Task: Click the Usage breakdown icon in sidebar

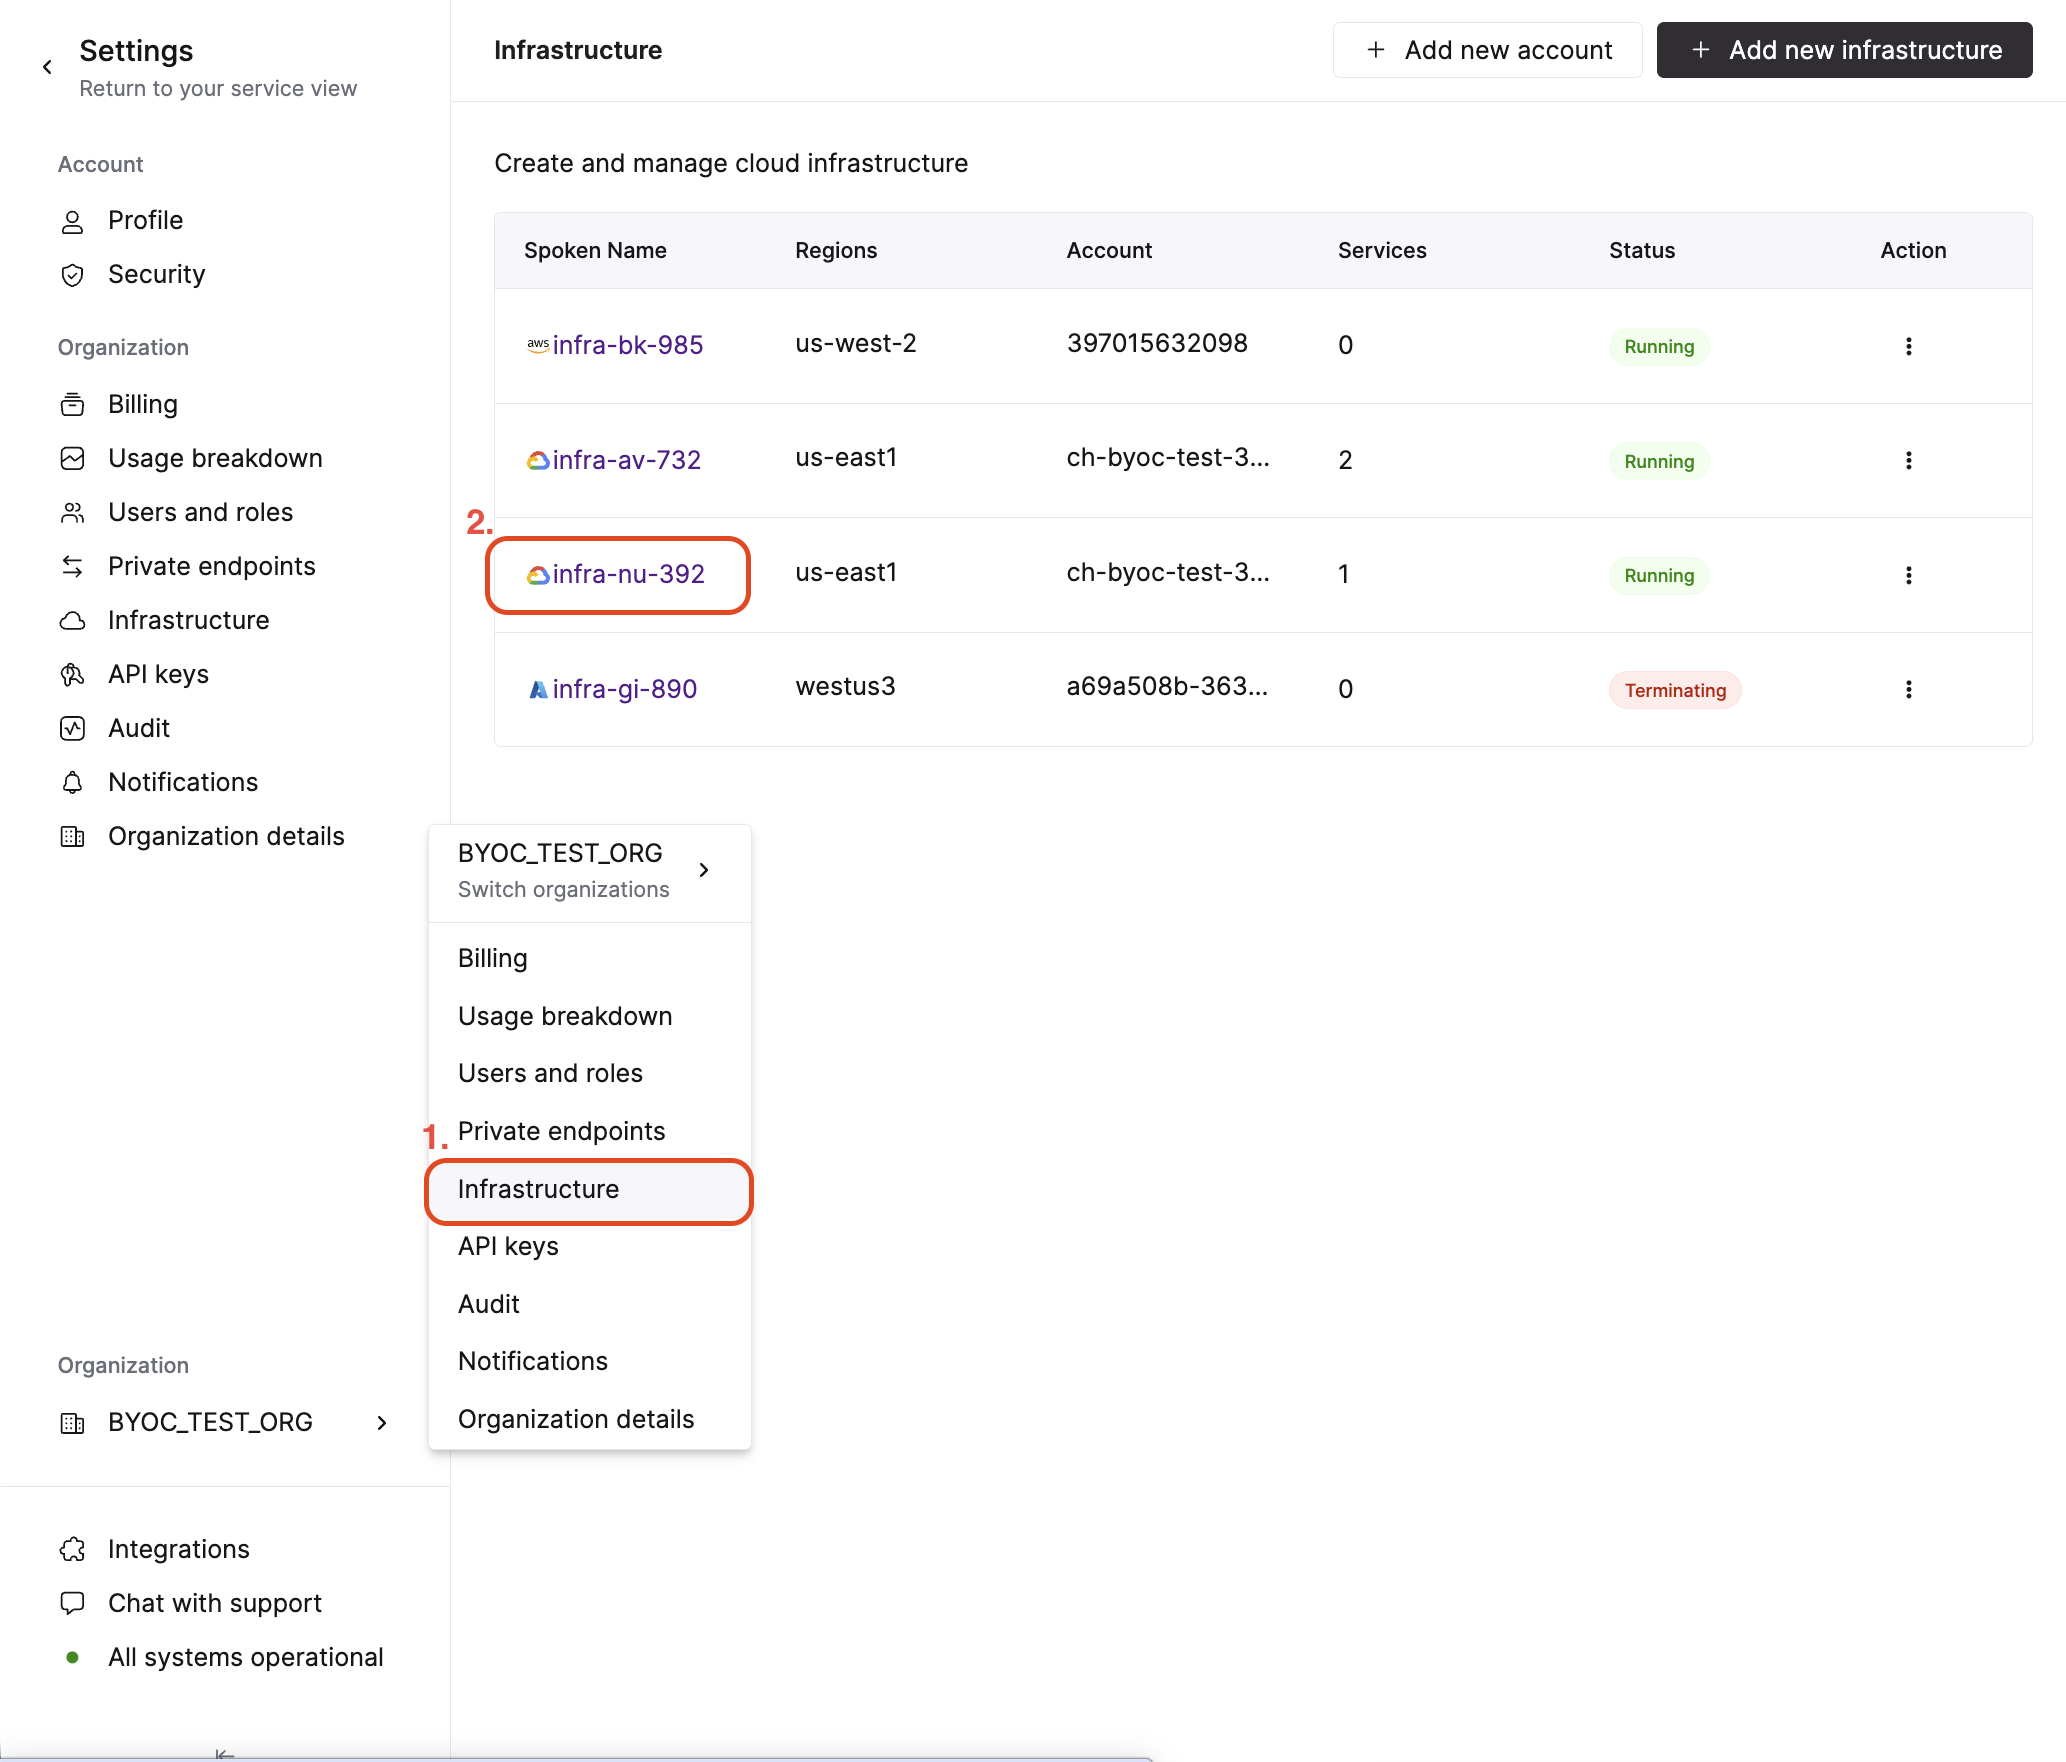Action: click(x=72, y=458)
